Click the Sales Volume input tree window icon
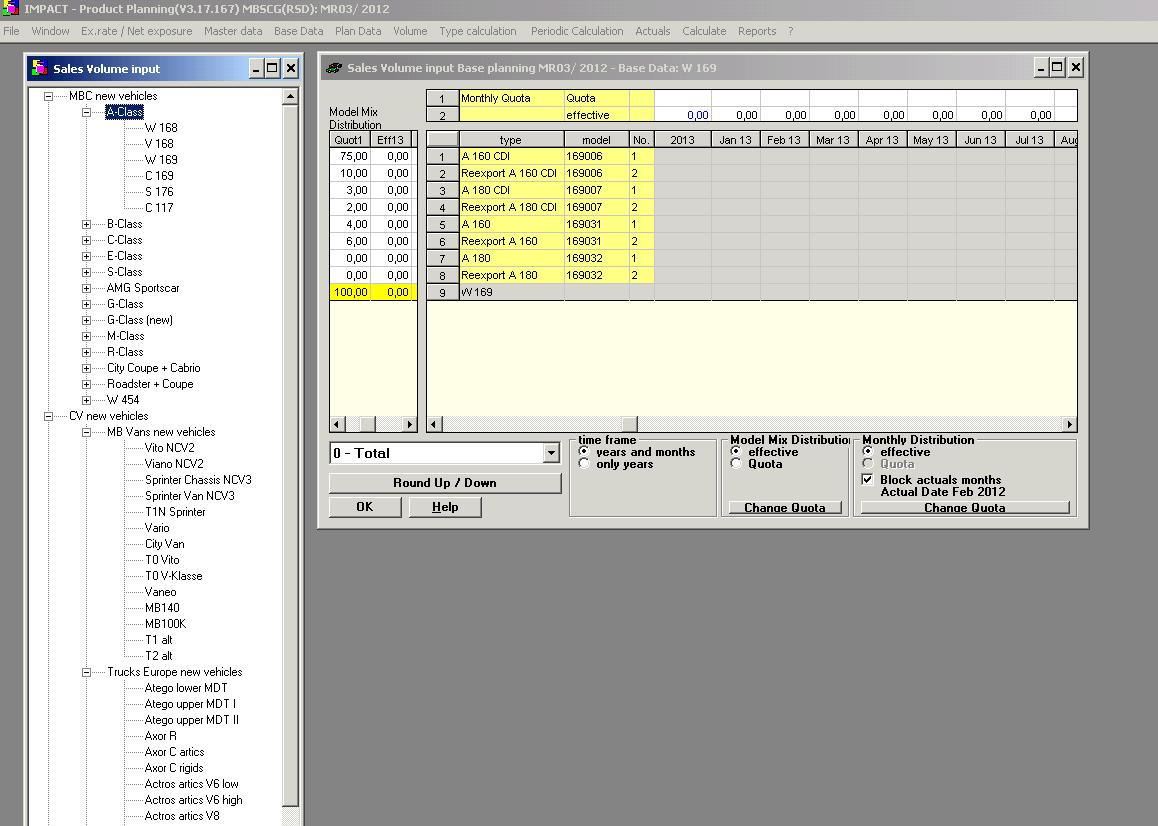Viewport: 1158px width, 826px height. pos(39,68)
